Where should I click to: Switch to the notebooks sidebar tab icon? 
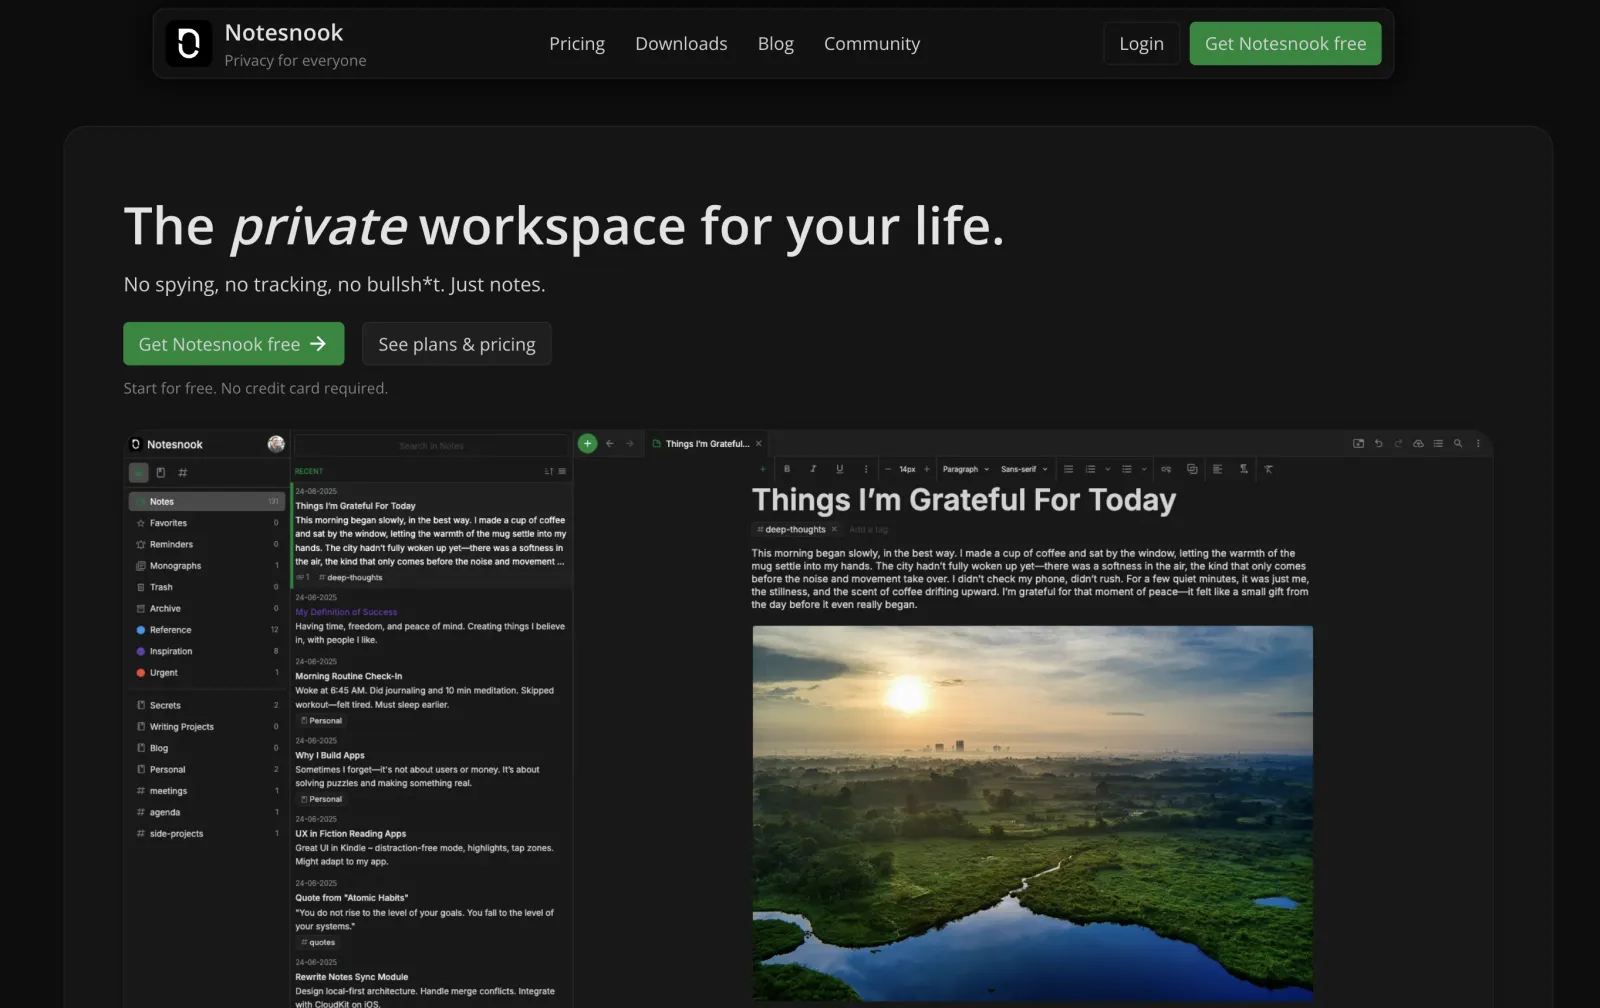(x=160, y=472)
